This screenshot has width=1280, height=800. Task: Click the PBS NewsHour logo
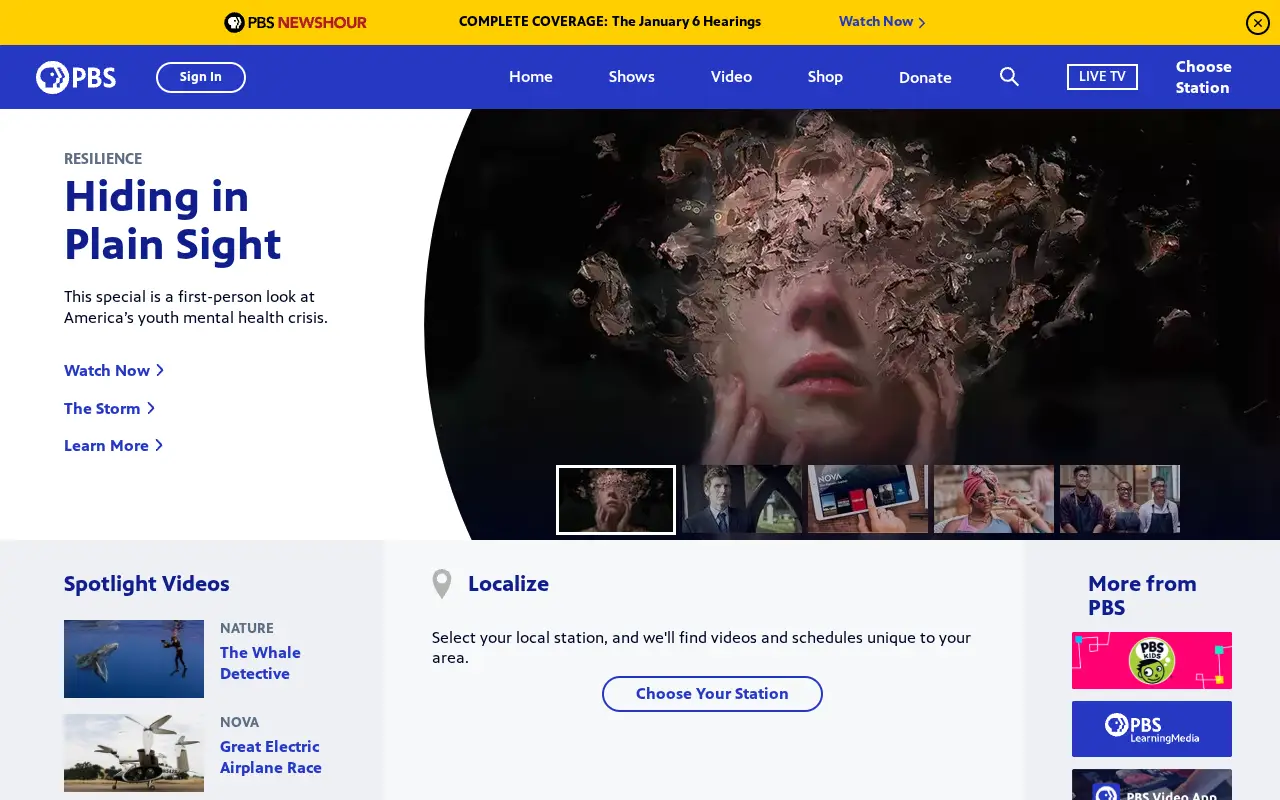(295, 22)
